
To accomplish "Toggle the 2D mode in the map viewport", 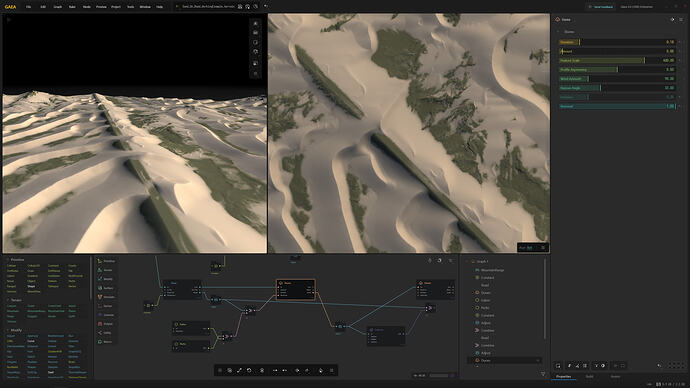I will tap(529, 248).
